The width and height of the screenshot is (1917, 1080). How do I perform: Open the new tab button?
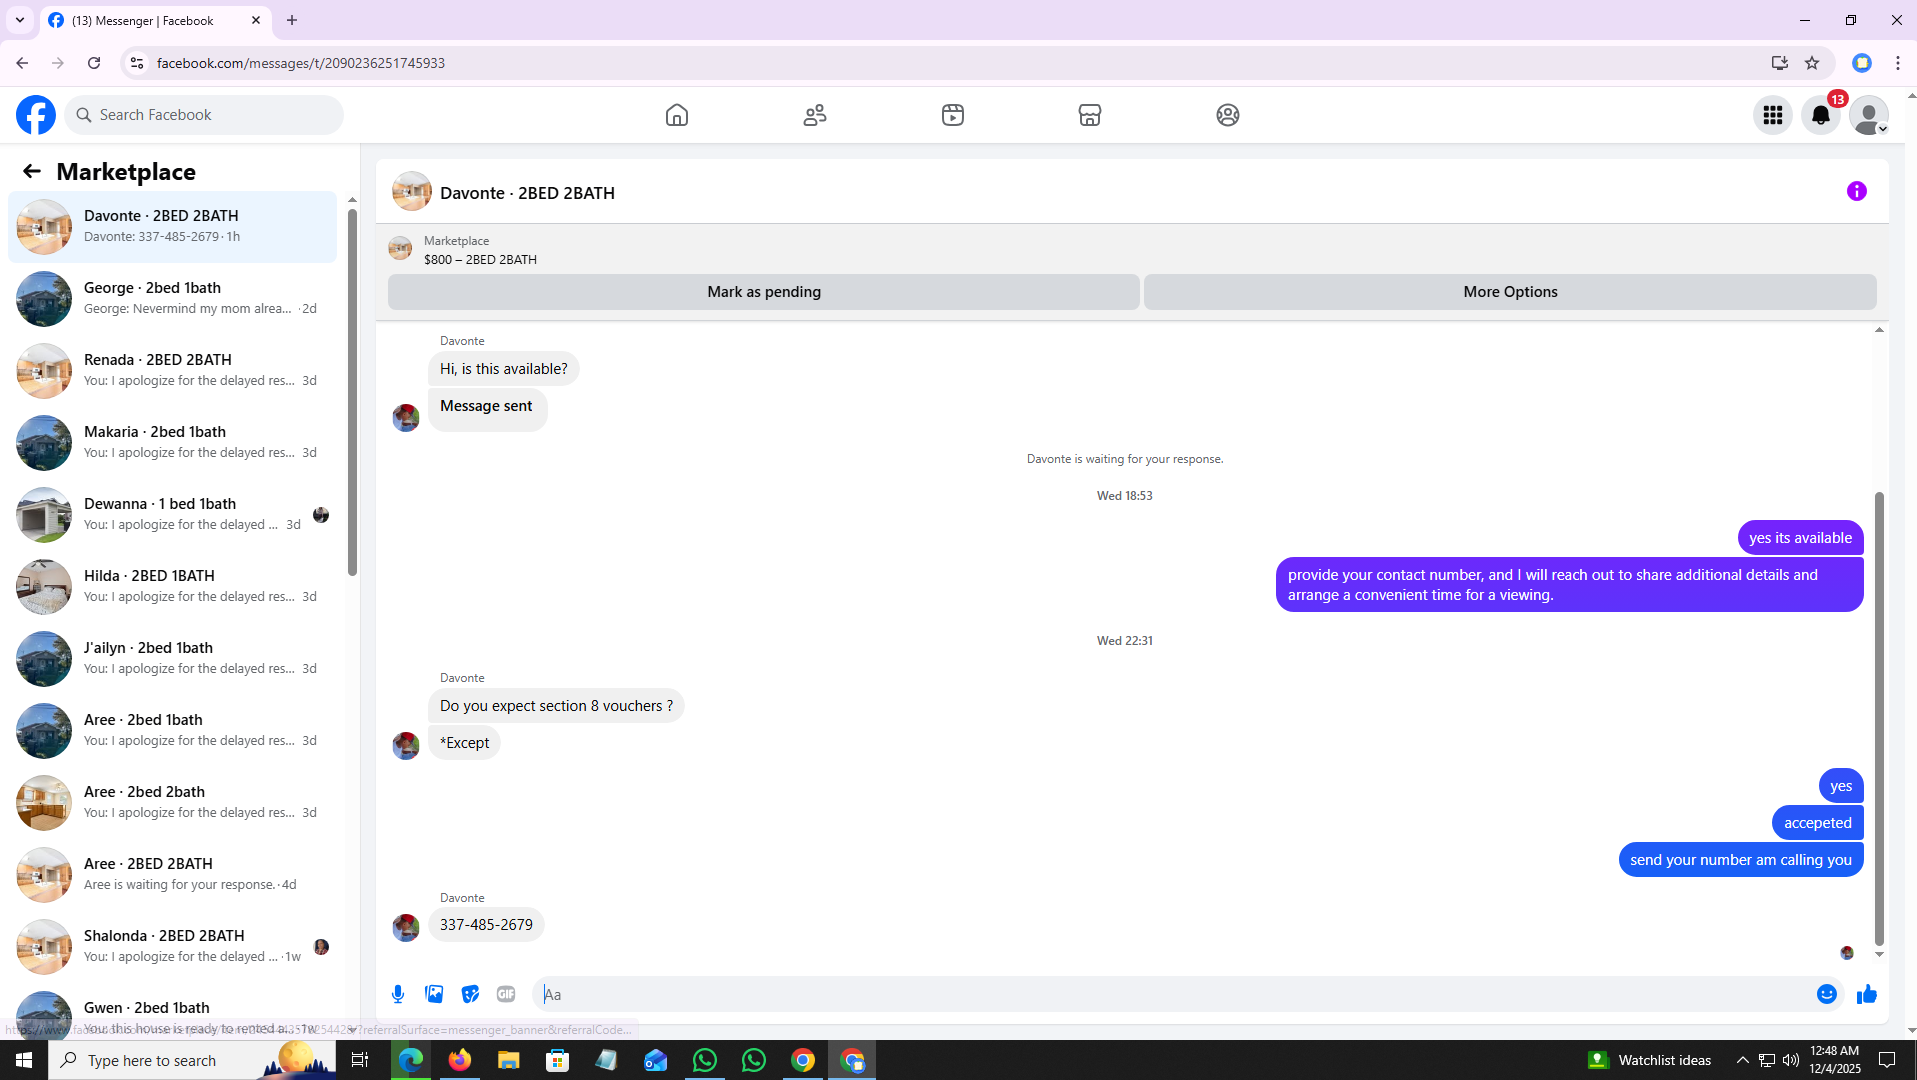coord(292,20)
